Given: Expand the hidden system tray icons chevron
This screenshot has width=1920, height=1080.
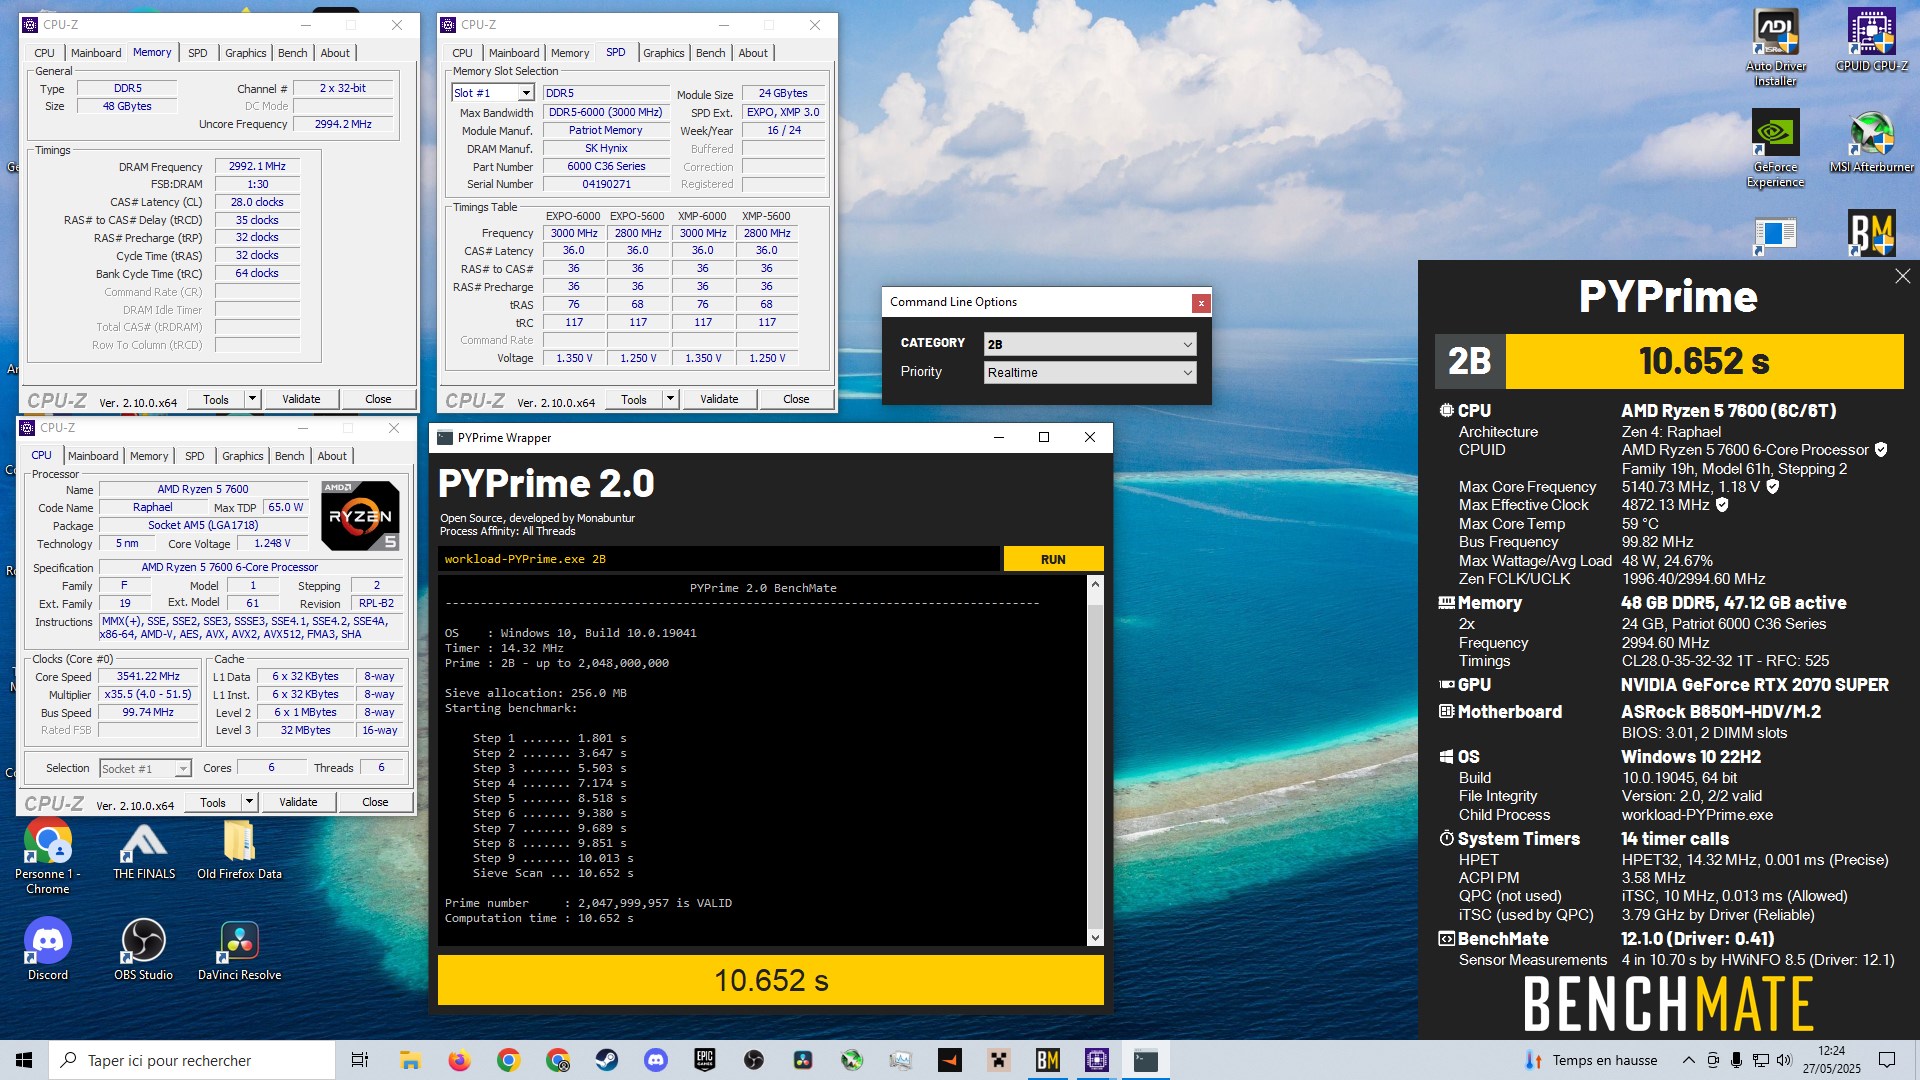Looking at the screenshot, I should 1689,1060.
